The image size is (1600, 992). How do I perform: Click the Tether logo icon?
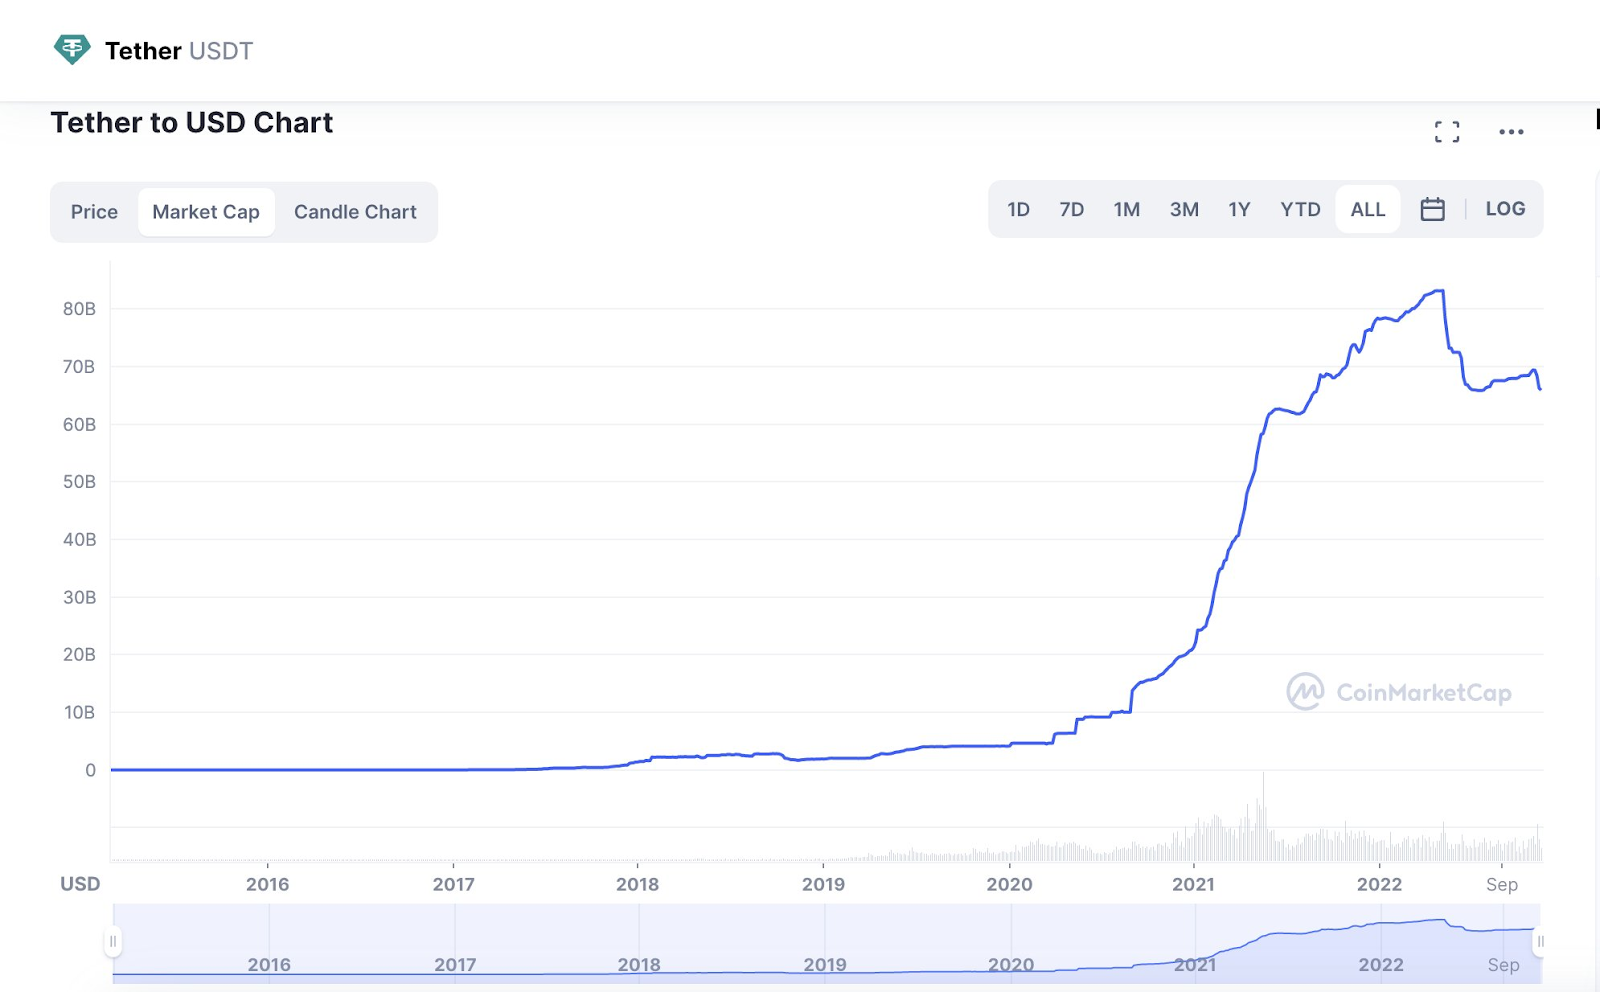click(x=72, y=49)
